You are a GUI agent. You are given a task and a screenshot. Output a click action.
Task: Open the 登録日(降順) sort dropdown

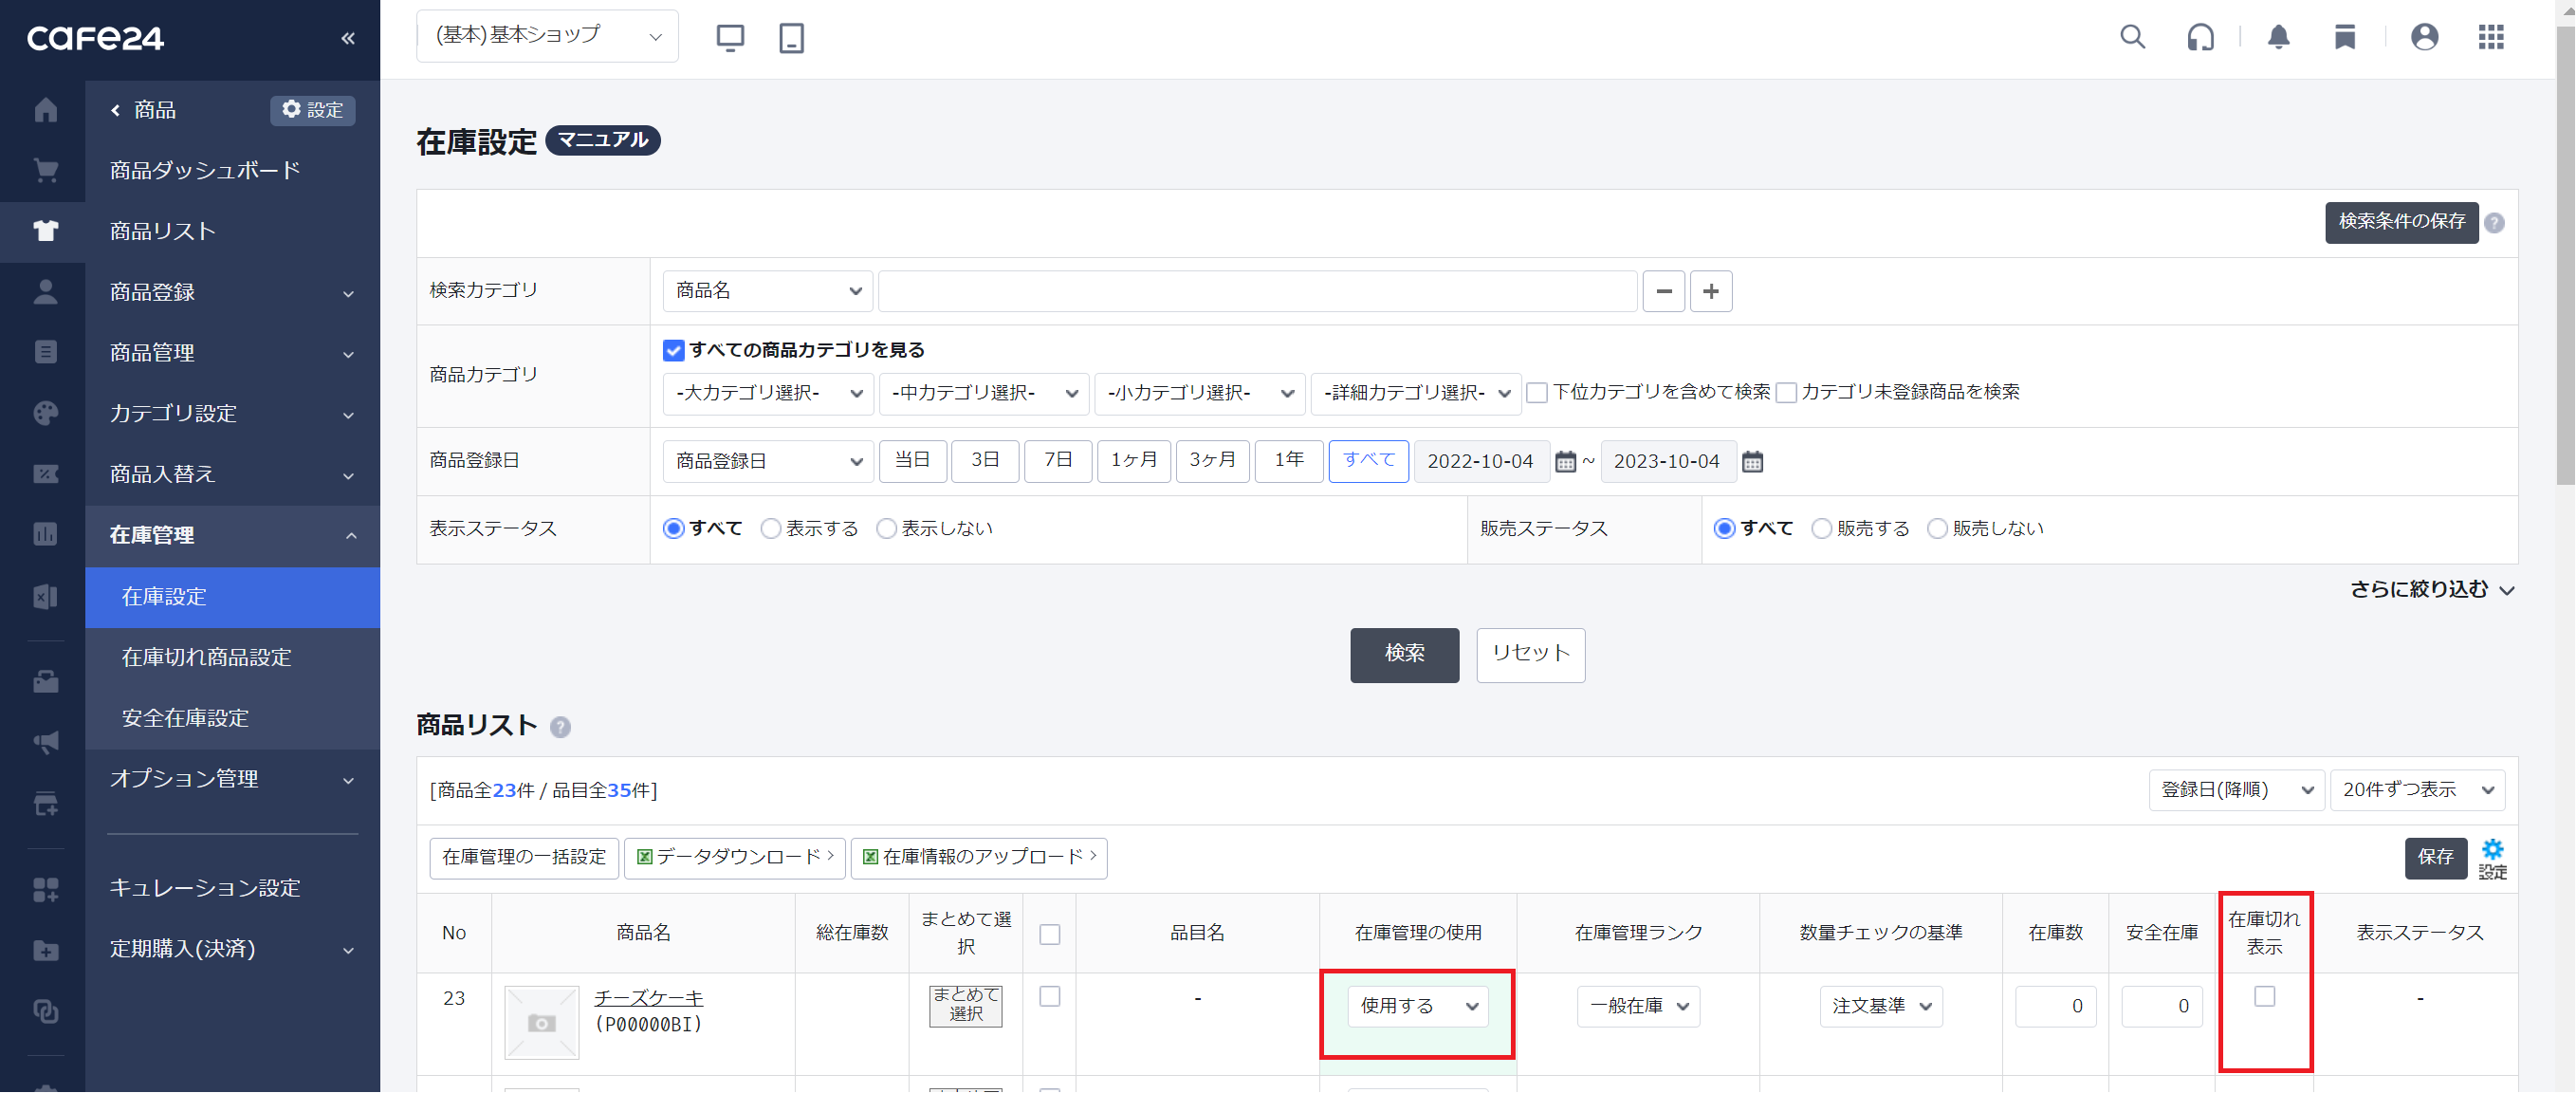pos(2236,790)
